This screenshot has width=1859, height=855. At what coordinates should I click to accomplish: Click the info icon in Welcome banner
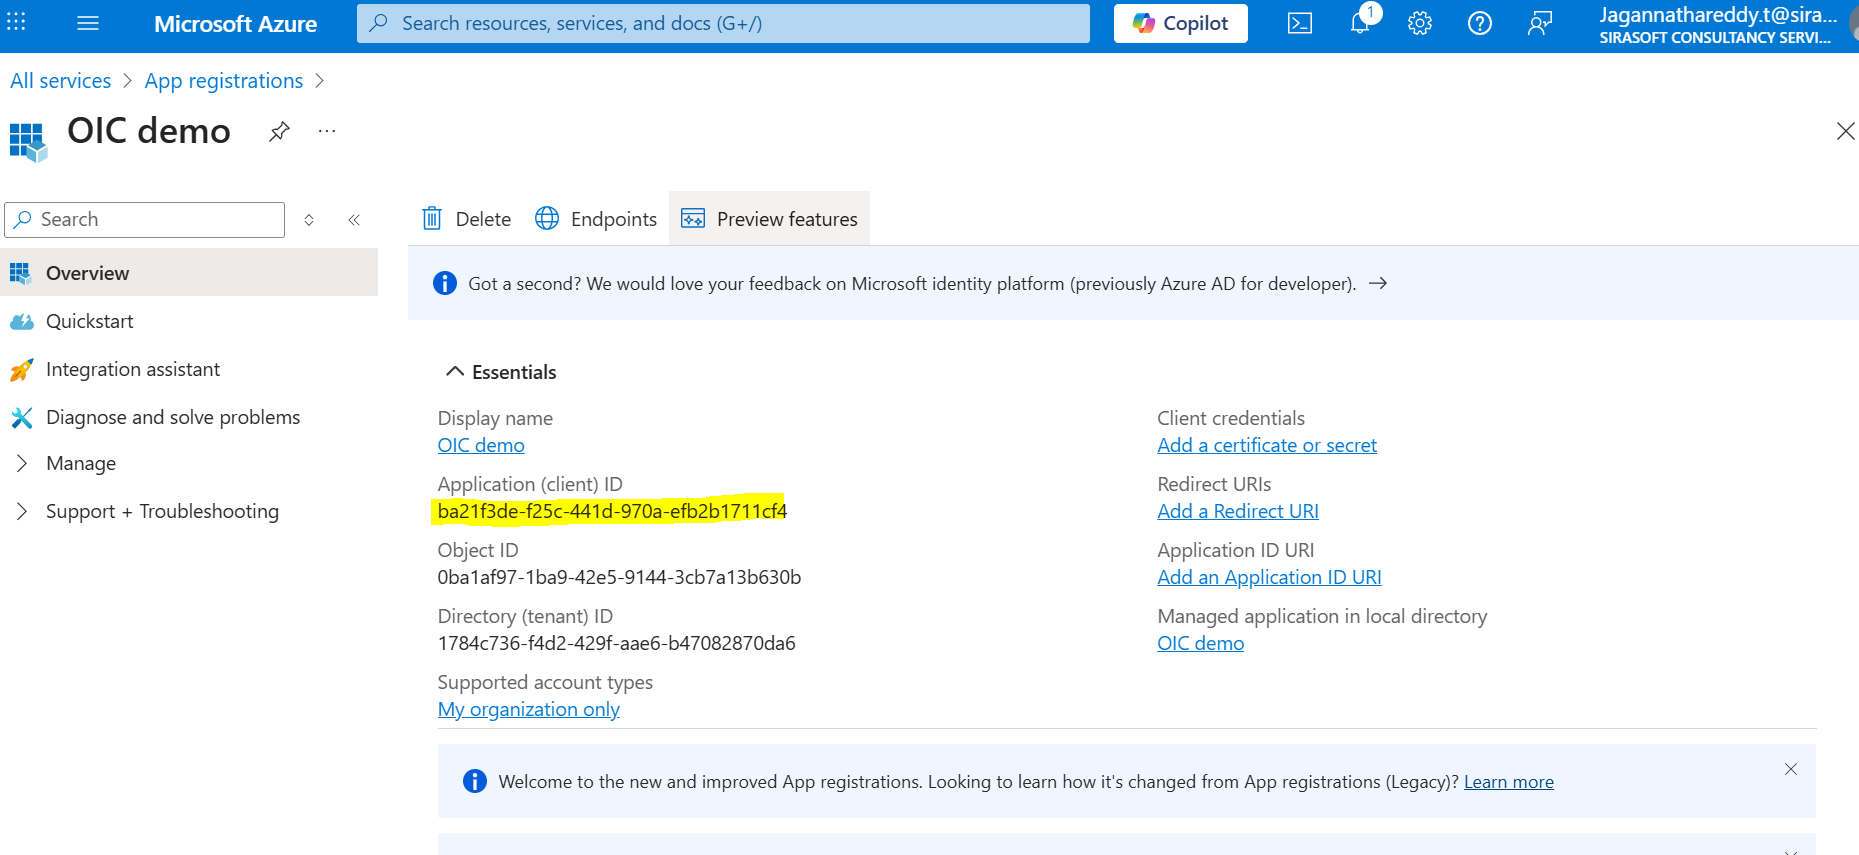tap(475, 781)
